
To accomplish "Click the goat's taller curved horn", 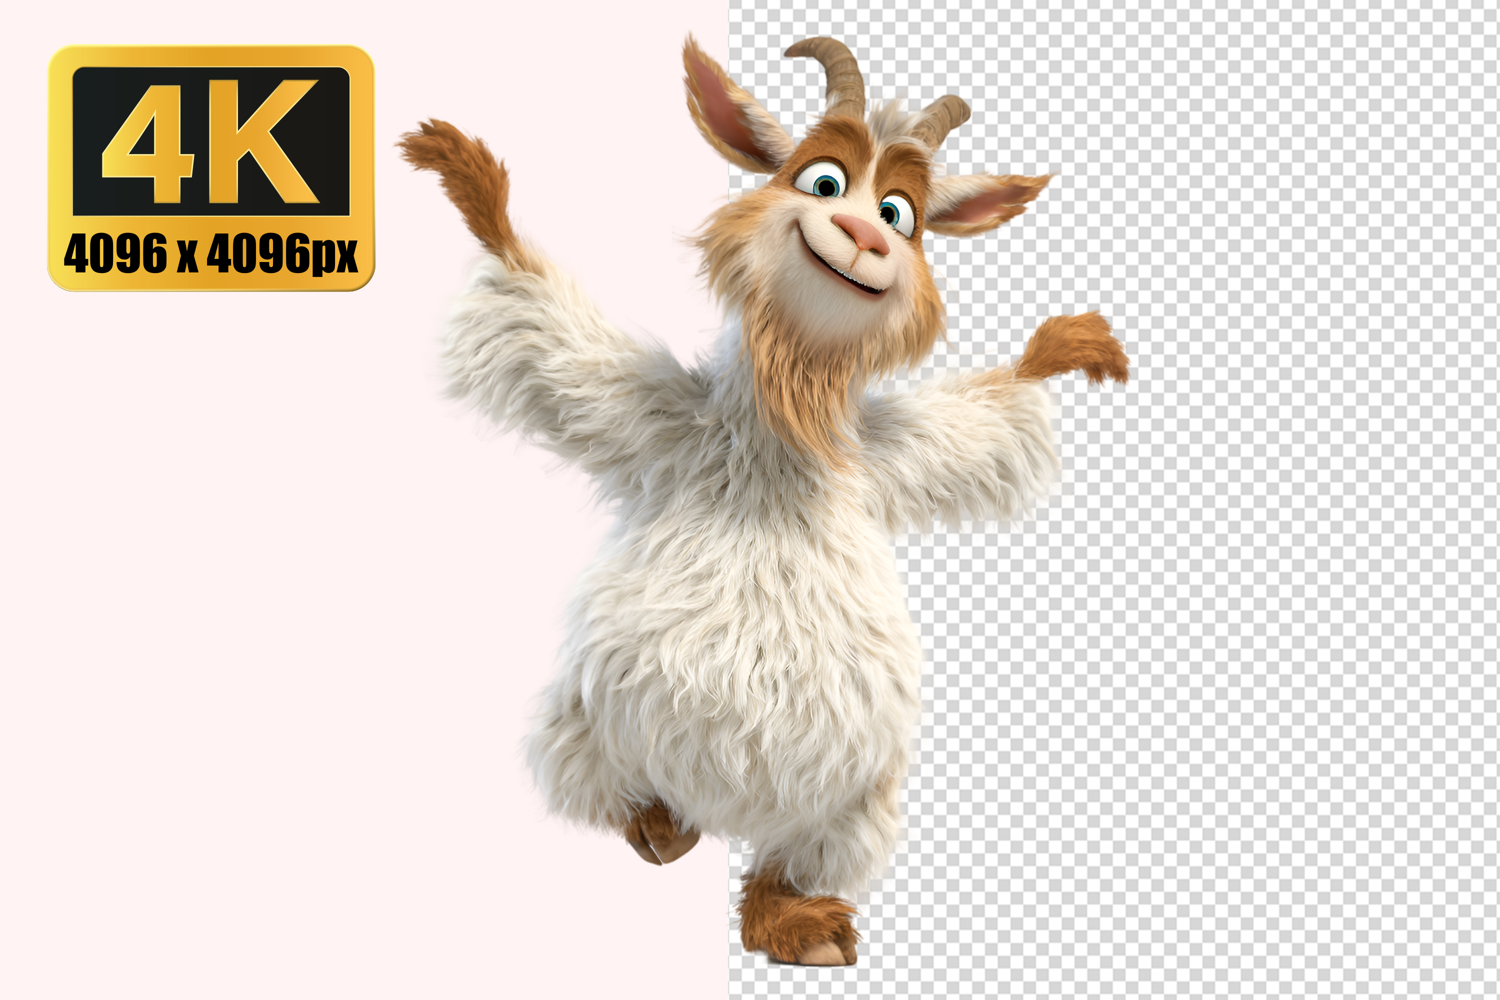I will [x=842, y=73].
